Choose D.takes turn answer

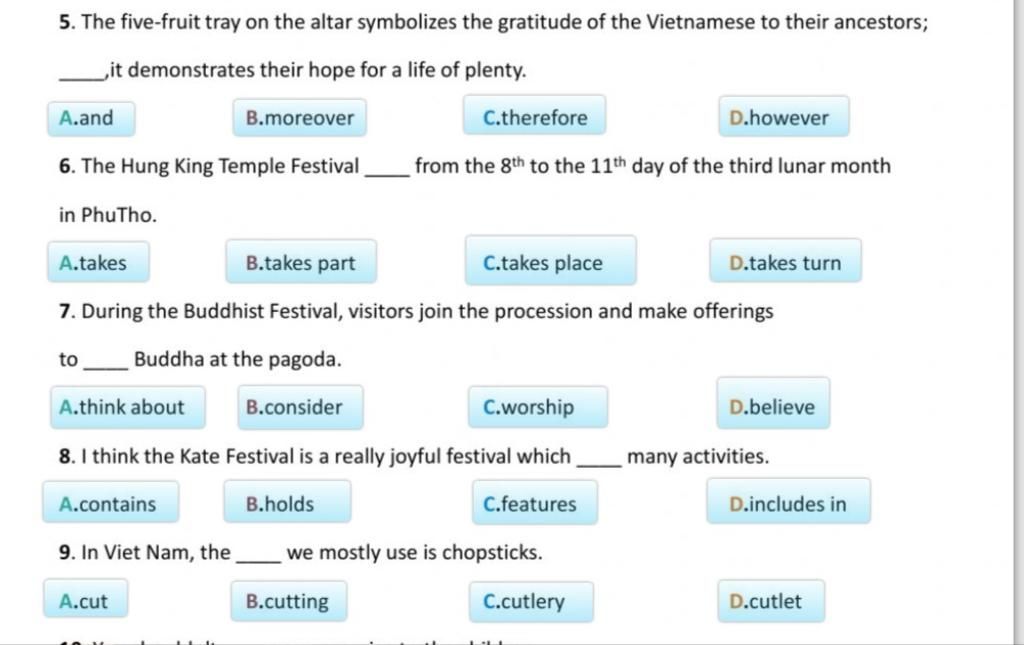click(x=786, y=260)
